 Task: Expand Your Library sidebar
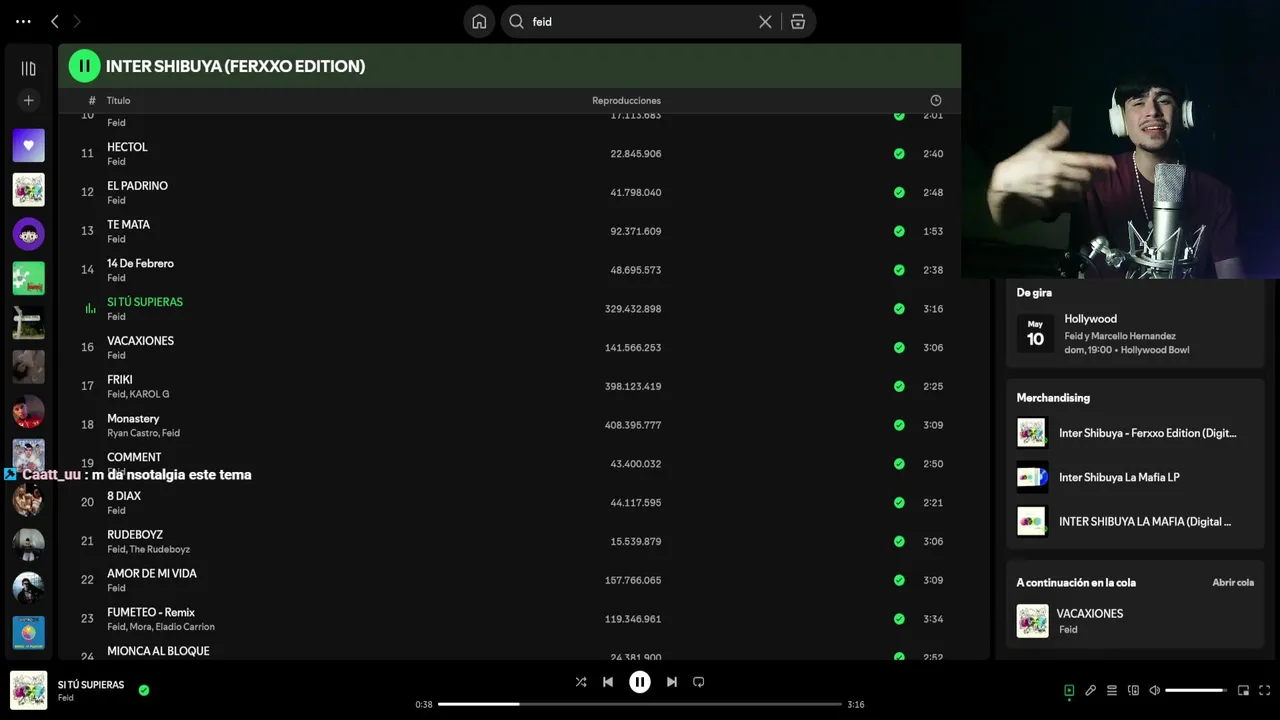click(28, 68)
